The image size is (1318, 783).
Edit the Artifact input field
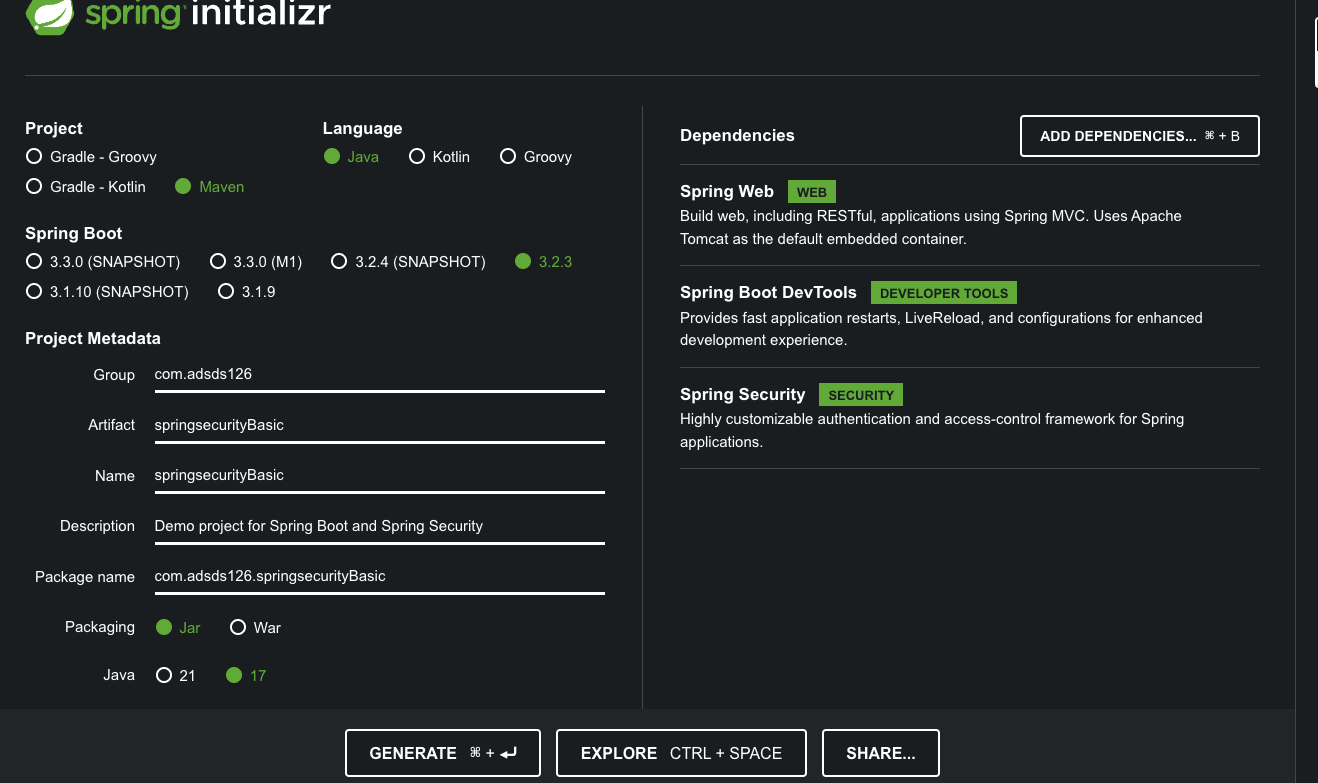point(380,425)
